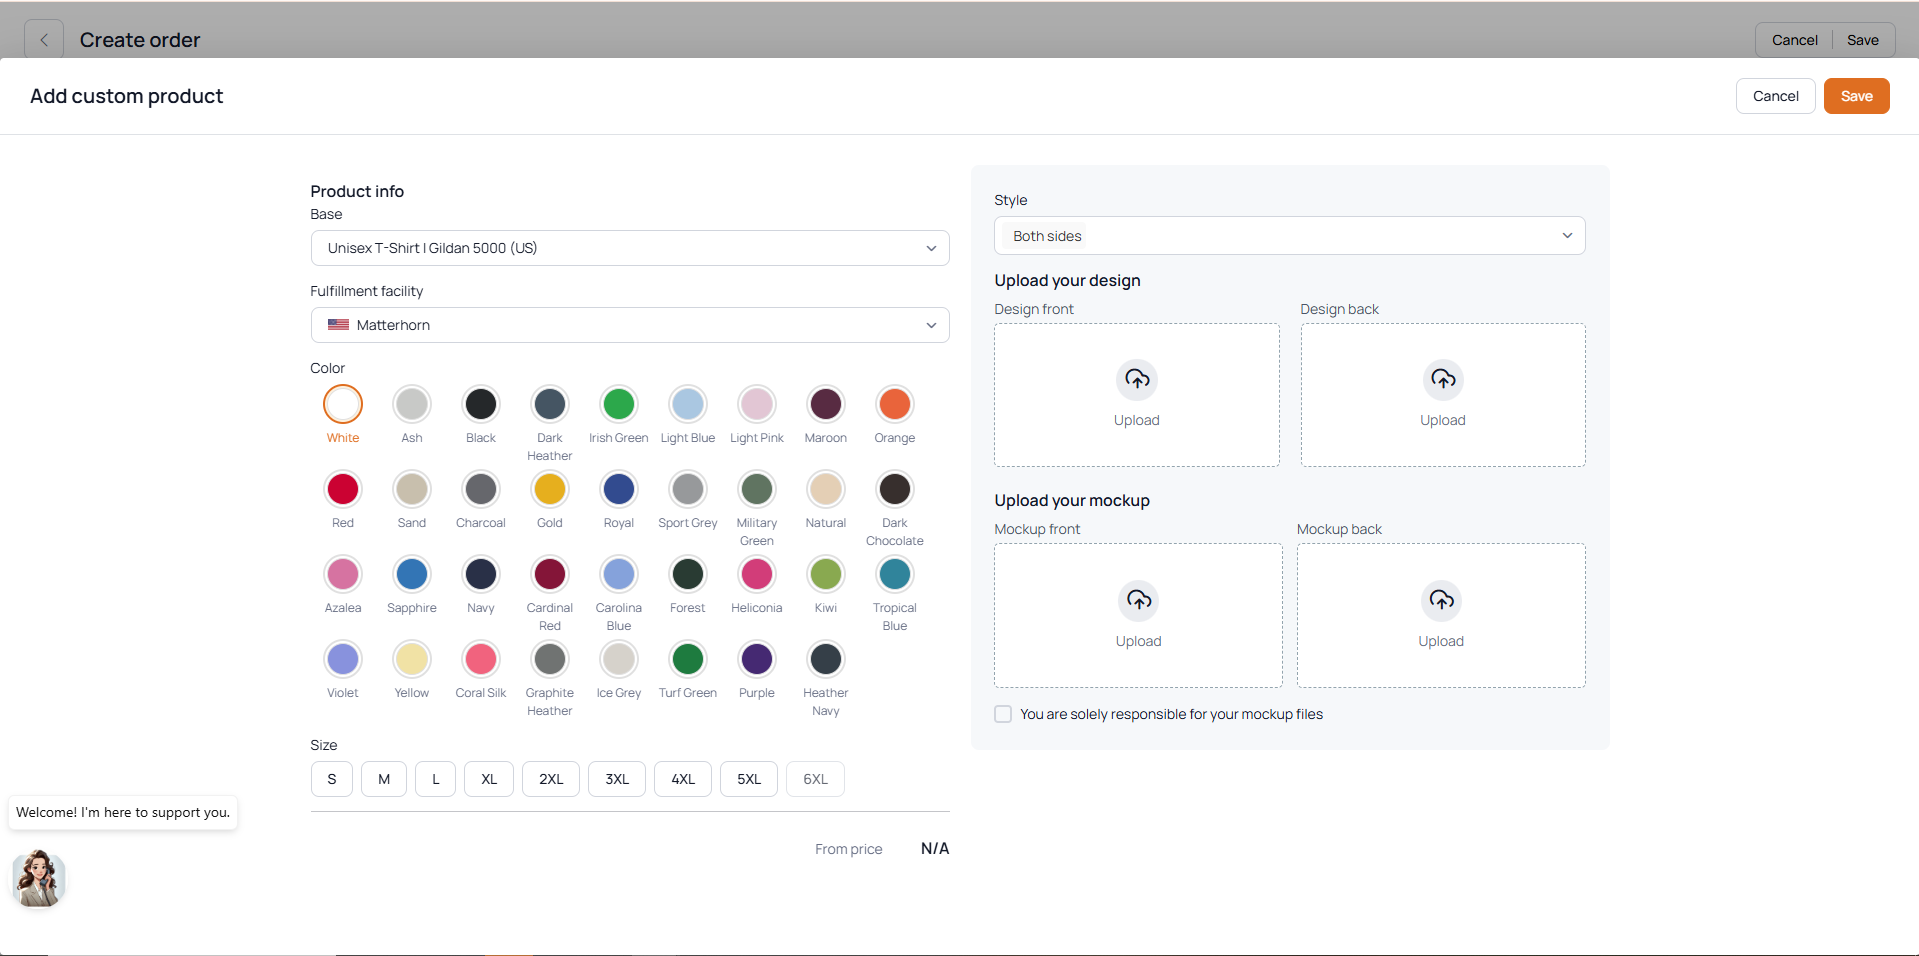This screenshot has width=1919, height=956.
Task: Expand the Fulfillment facility dropdown
Action: pos(630,325)
